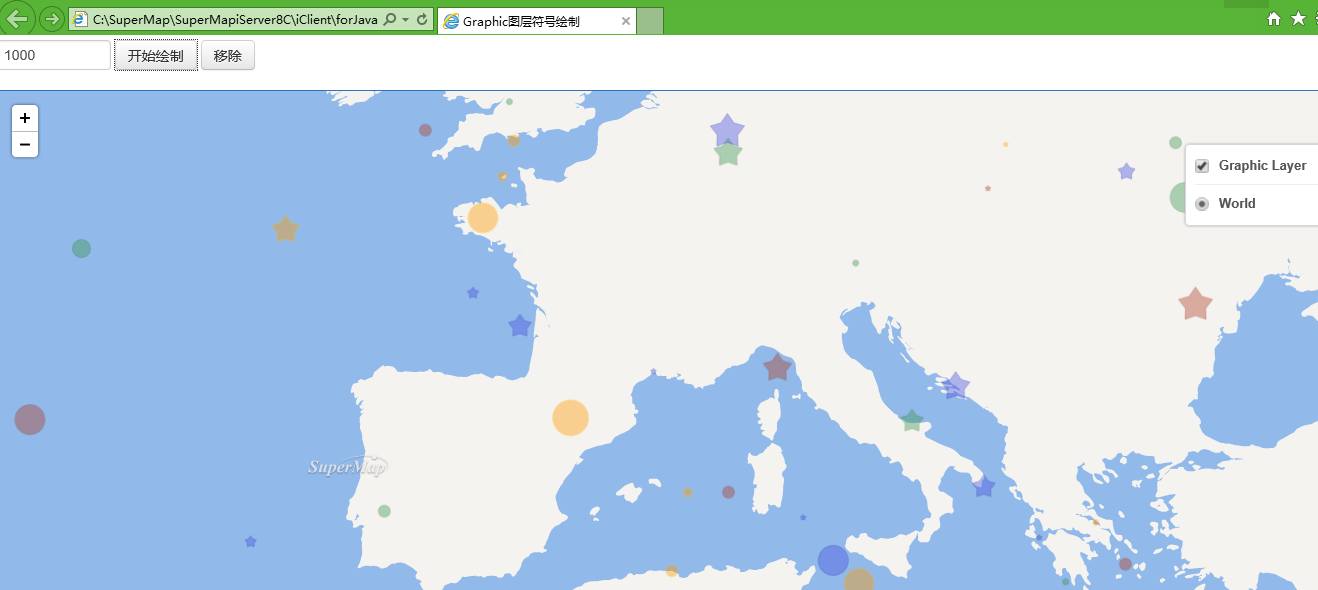Click the green star below the purple star
Screen dimensions: 1318x590
(728, 153)
